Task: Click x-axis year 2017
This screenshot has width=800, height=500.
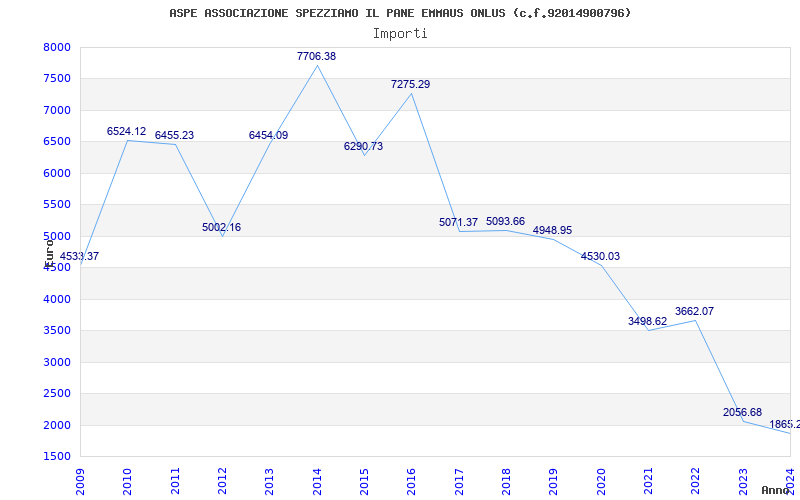Action: (459, 482)
